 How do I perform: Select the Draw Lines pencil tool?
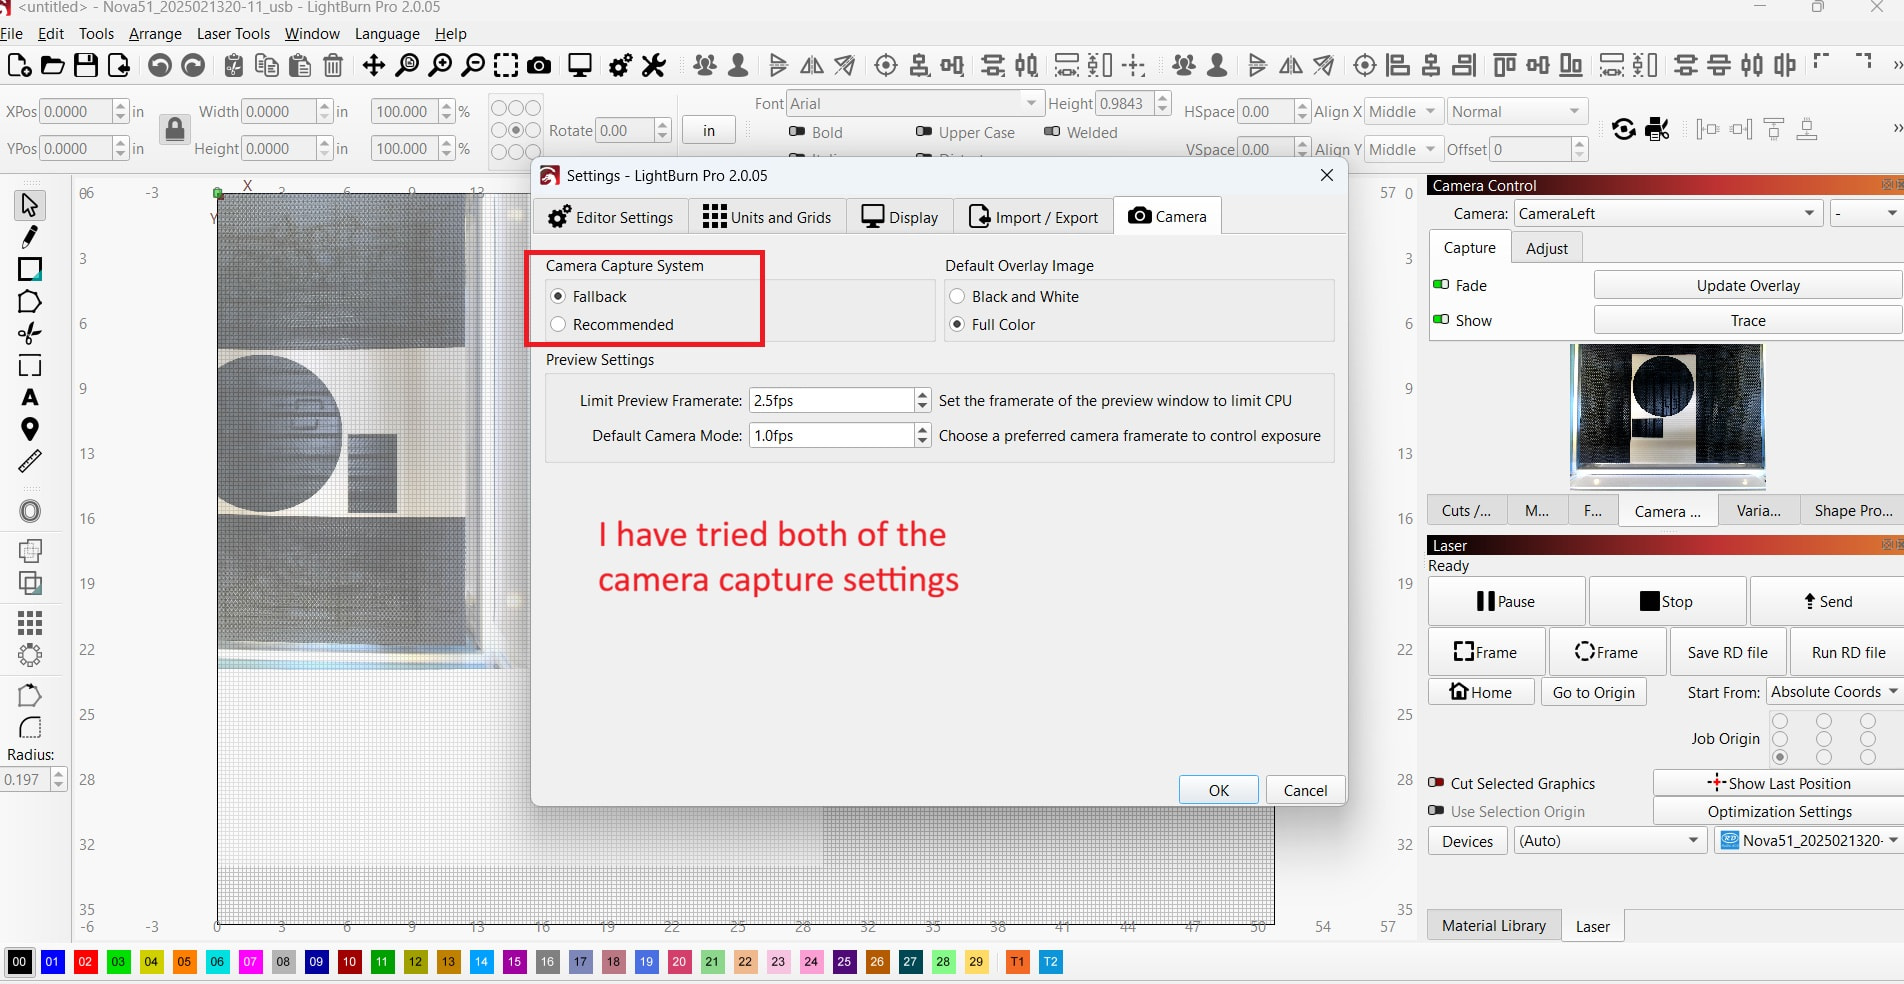pos(30,237)
